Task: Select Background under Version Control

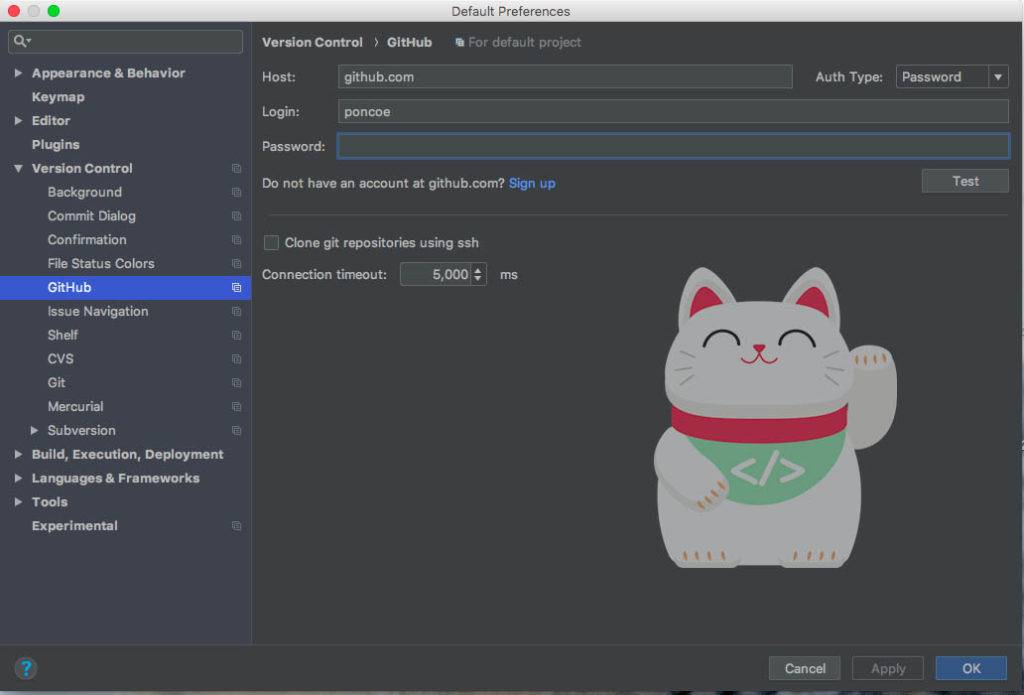Action: click(84, 192)
